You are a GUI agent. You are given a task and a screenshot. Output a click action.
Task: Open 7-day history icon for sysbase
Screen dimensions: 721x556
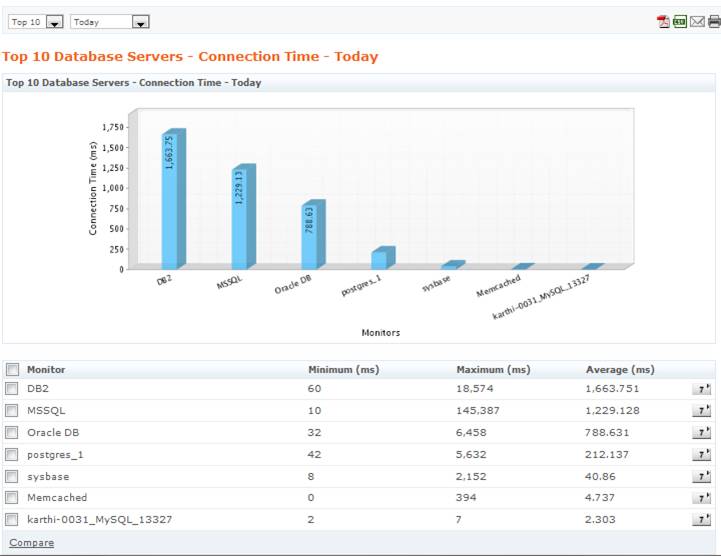[702, 476]
